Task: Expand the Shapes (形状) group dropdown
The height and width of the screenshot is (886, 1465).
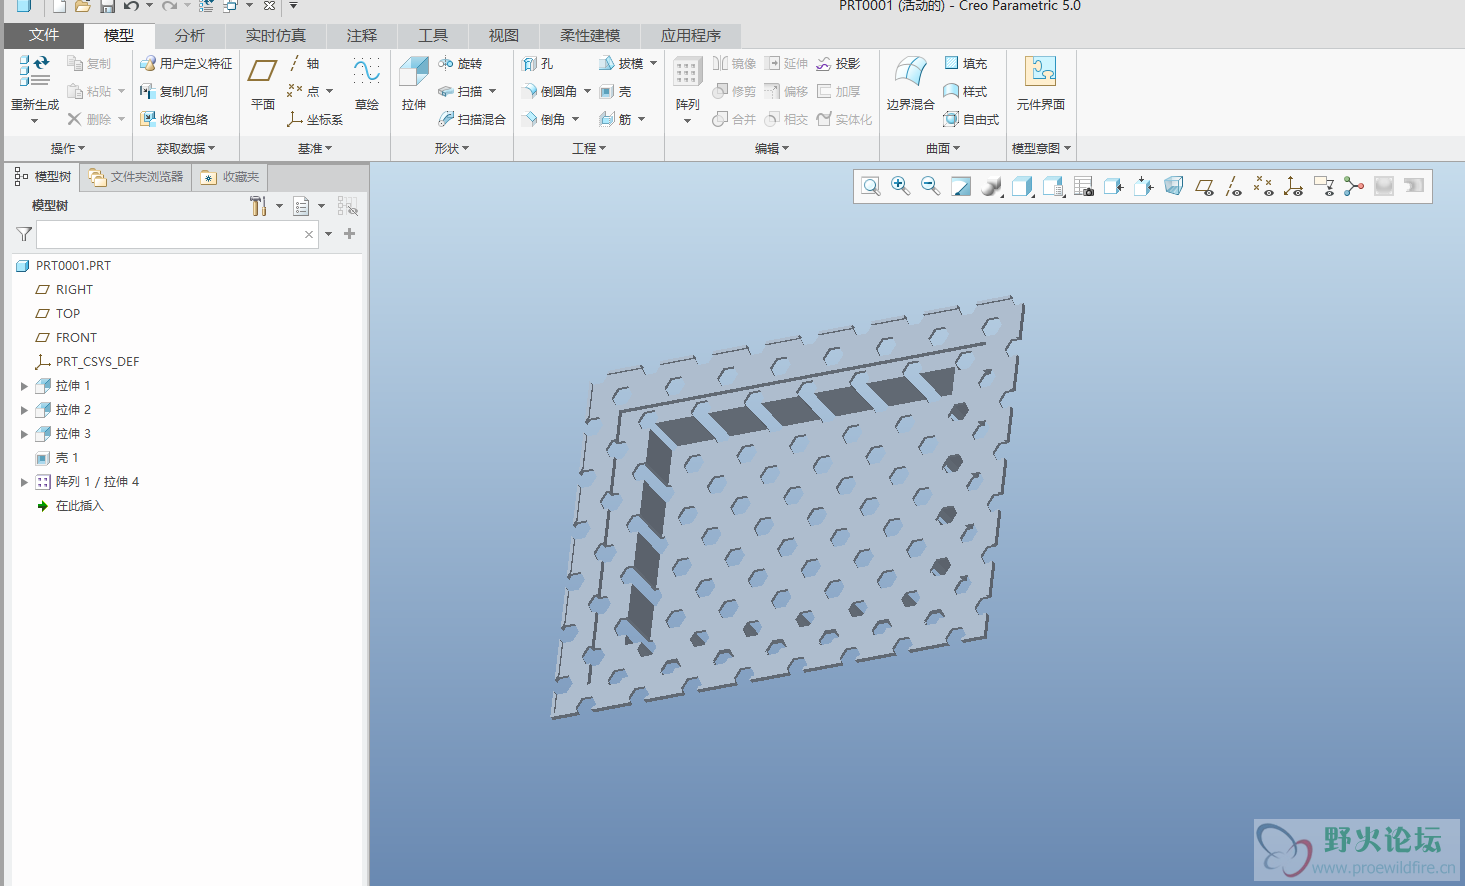Action: [452, 148]
